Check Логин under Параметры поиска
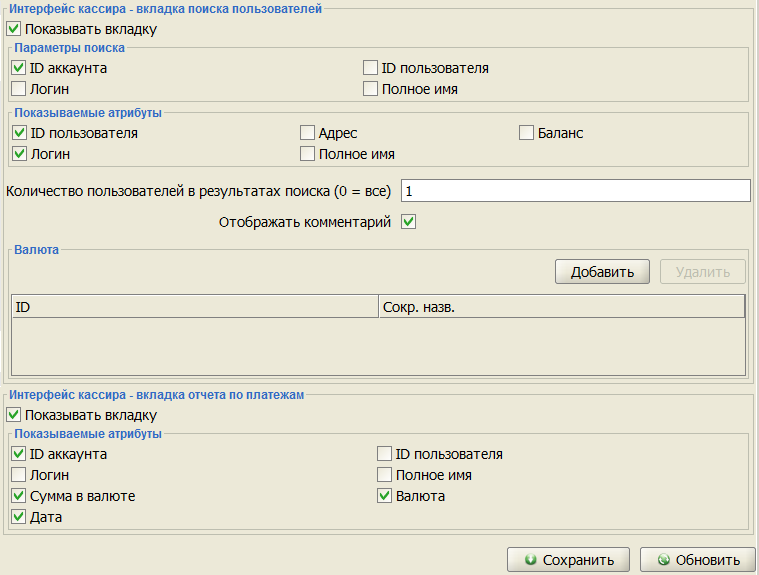Viewport: 759px width, 575px height. point(19,89)
